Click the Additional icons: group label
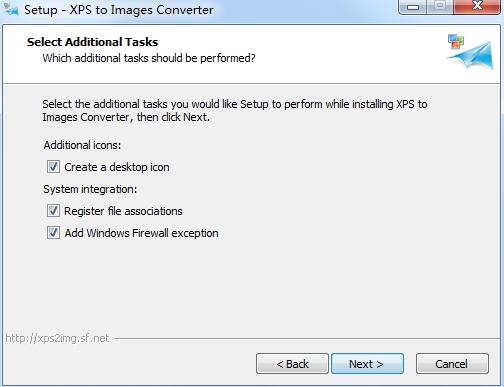Image resolution: width=504 pixels, height=387 pixels. point(82,145)
